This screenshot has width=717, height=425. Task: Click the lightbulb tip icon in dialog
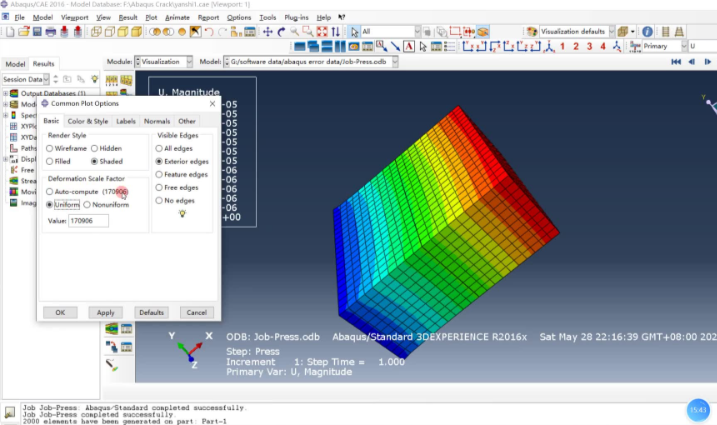181,214
